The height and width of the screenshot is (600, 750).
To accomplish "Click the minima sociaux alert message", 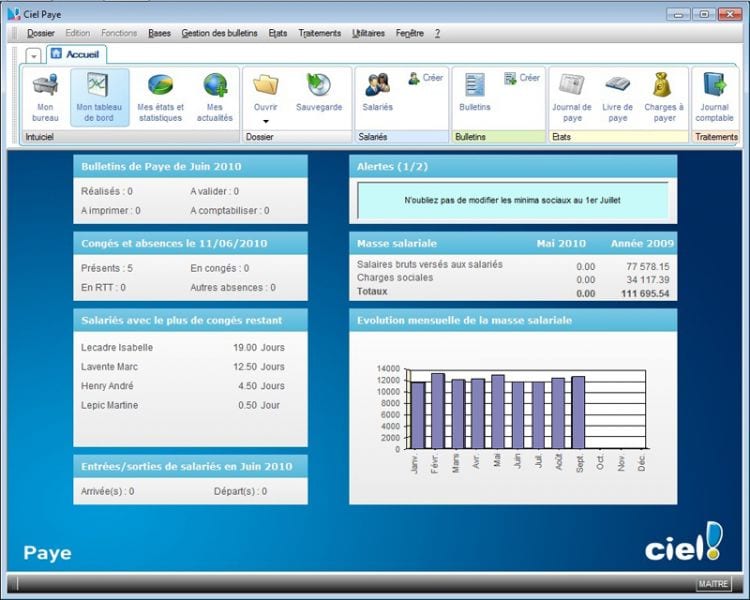I will [x=512, y=200].
